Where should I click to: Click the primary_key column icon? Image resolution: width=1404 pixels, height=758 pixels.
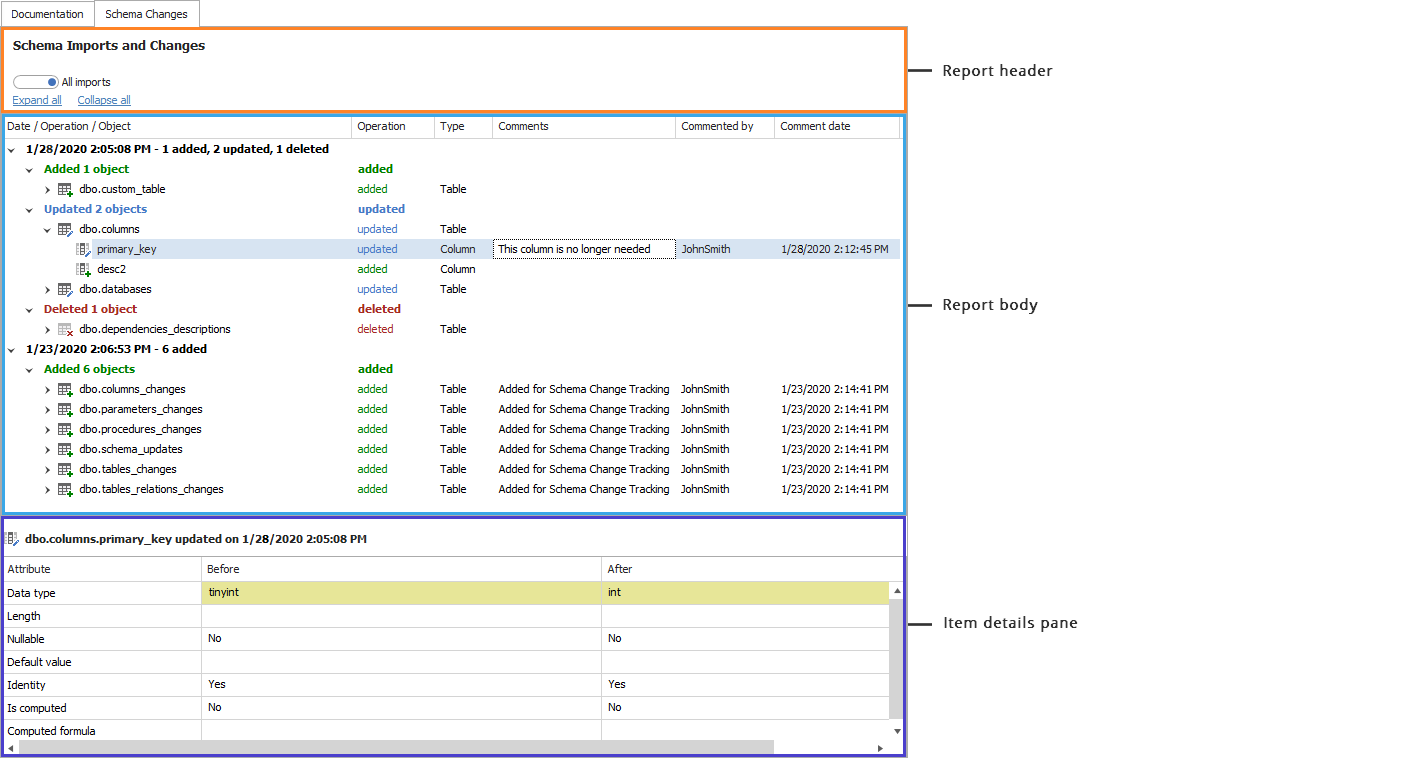(x=84, y=250)
